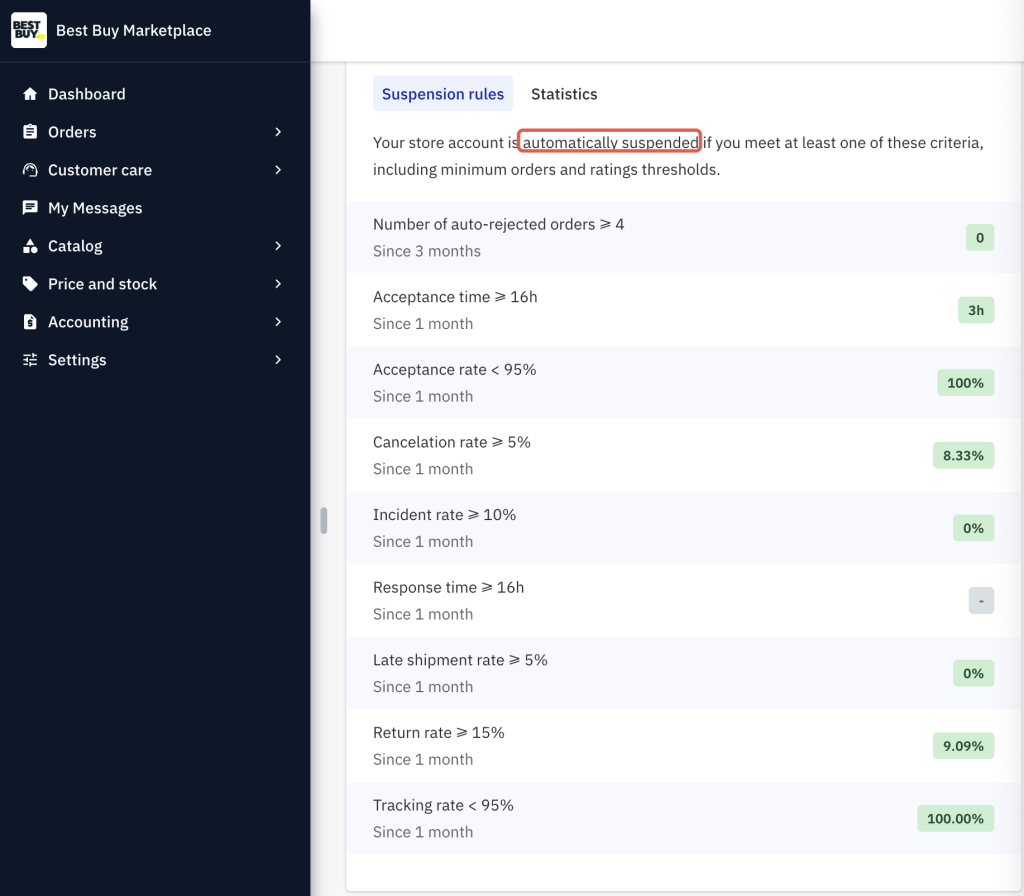Screen dimensions: 1024x896
Task: Click the 8.33% cancelation rate badge
Action: [x=962, y=455]
